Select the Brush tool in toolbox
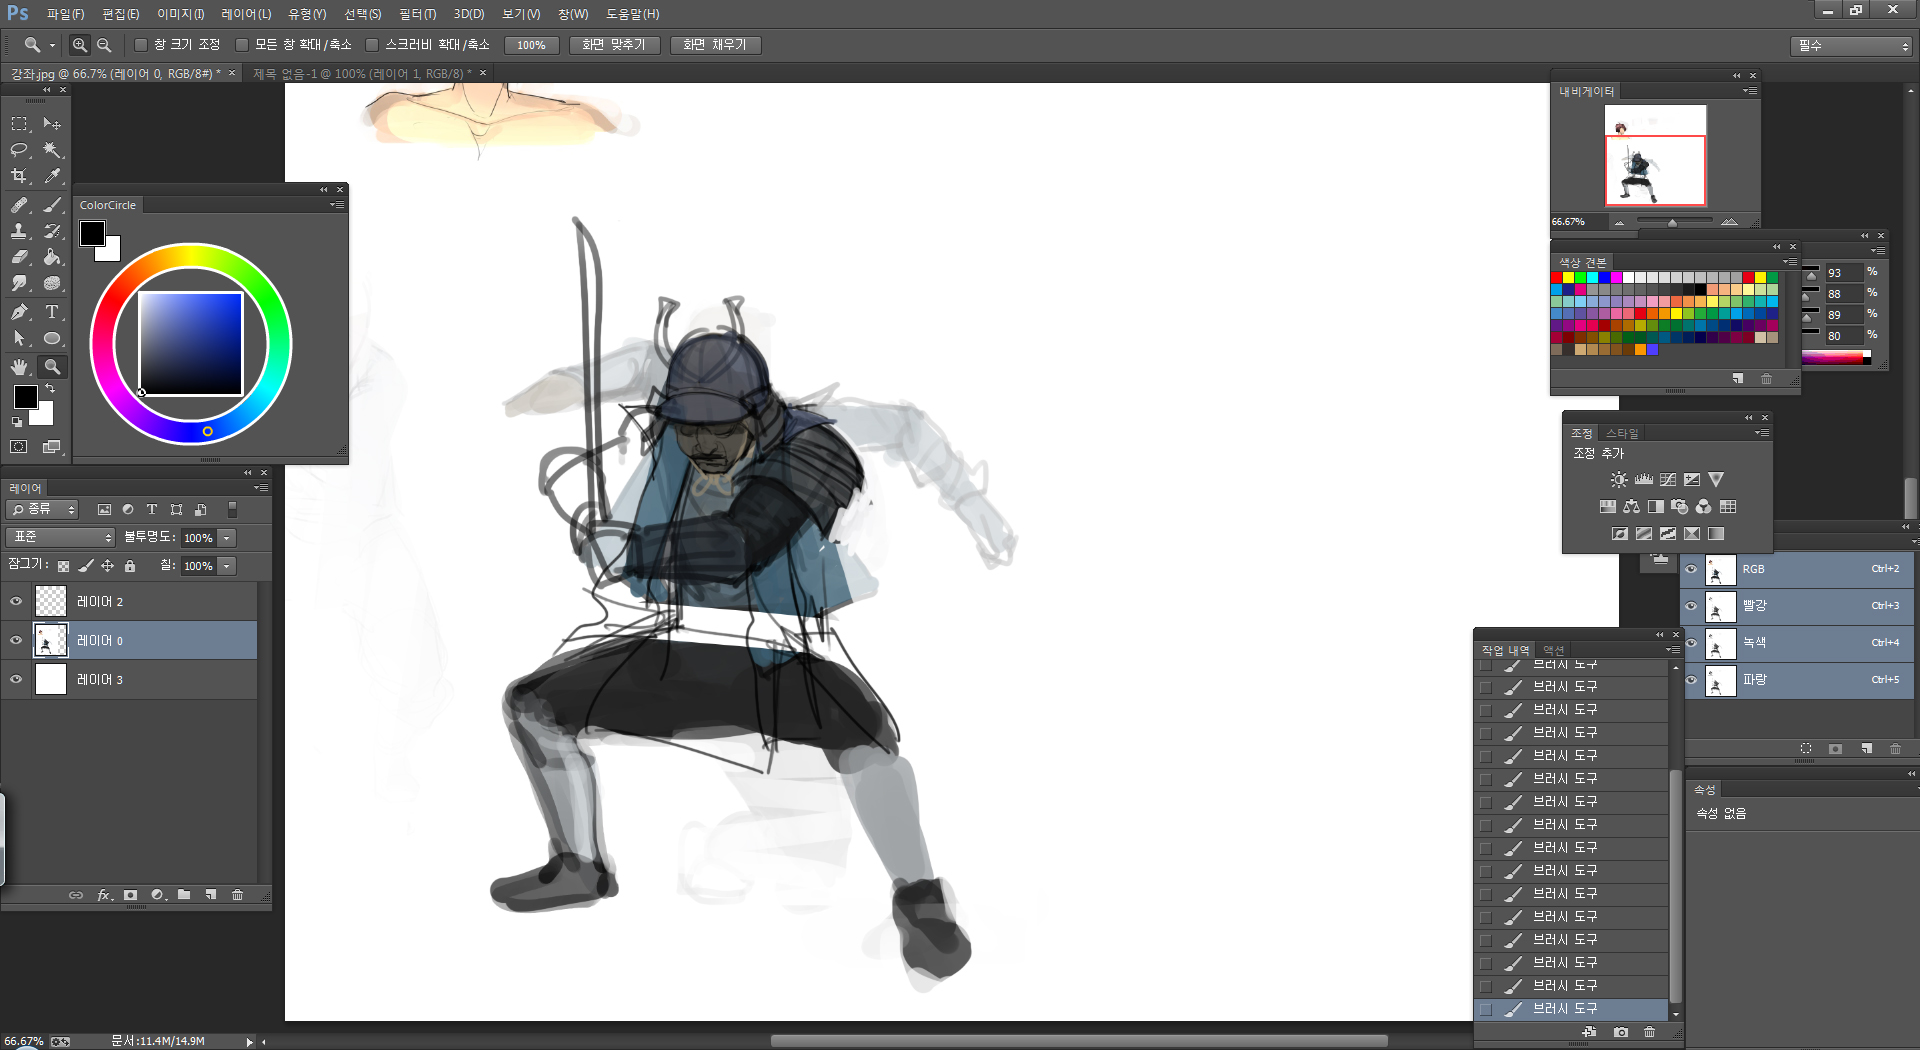 tap(52, 205)
